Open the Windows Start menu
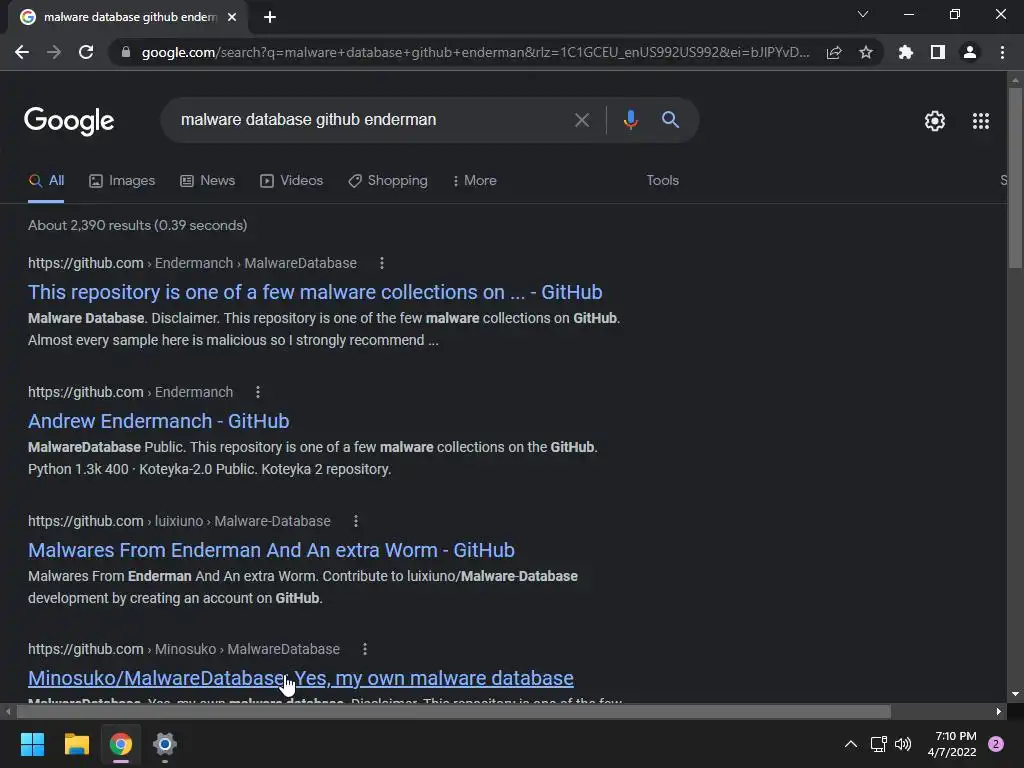This screenshot has width=1024, height=768. (x=32, y=744)
